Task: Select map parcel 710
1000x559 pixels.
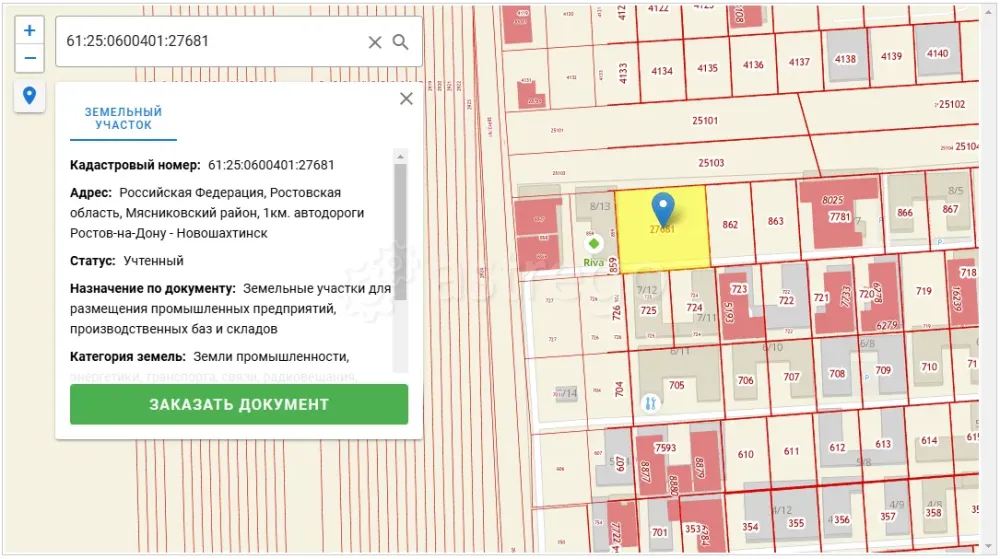Action: tap(929, 367)
